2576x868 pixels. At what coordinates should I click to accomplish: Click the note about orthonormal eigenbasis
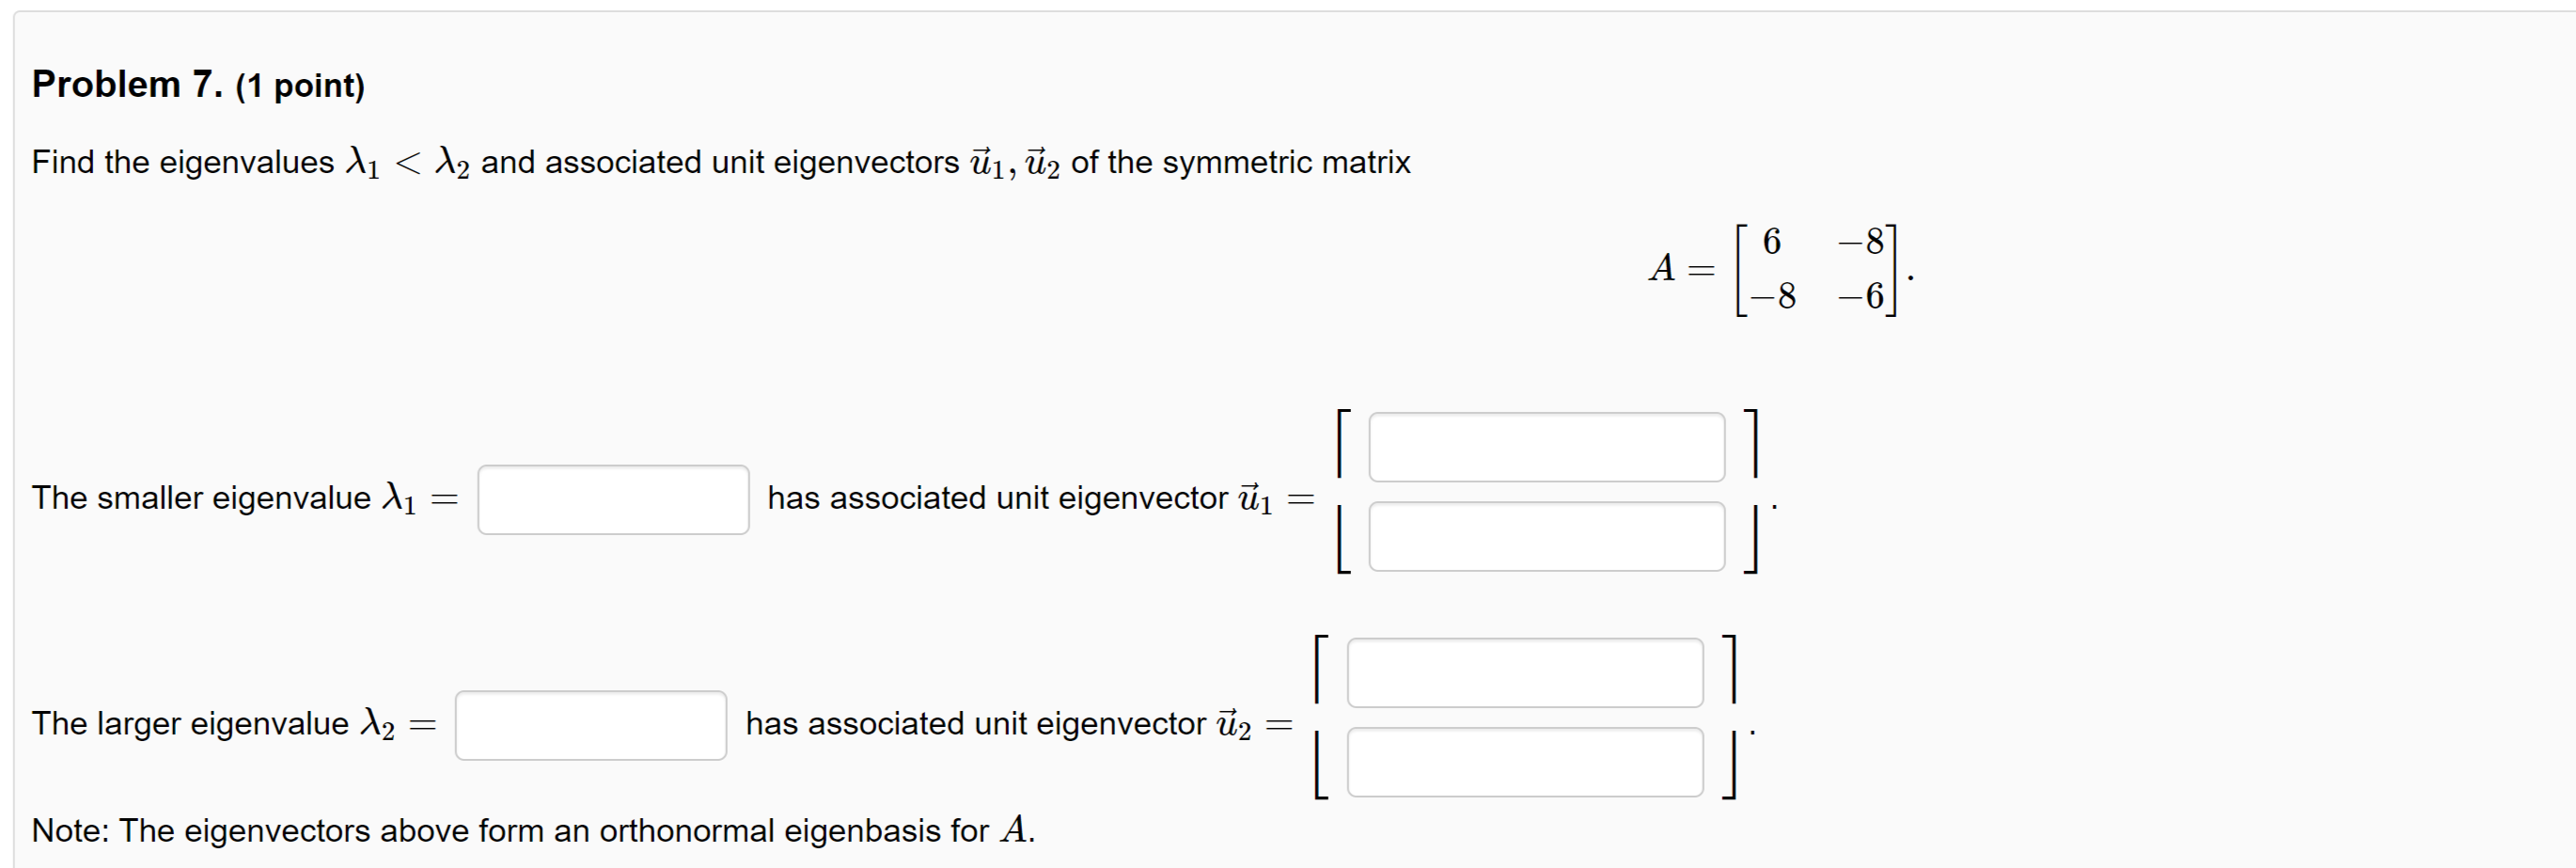pos(533,831)
